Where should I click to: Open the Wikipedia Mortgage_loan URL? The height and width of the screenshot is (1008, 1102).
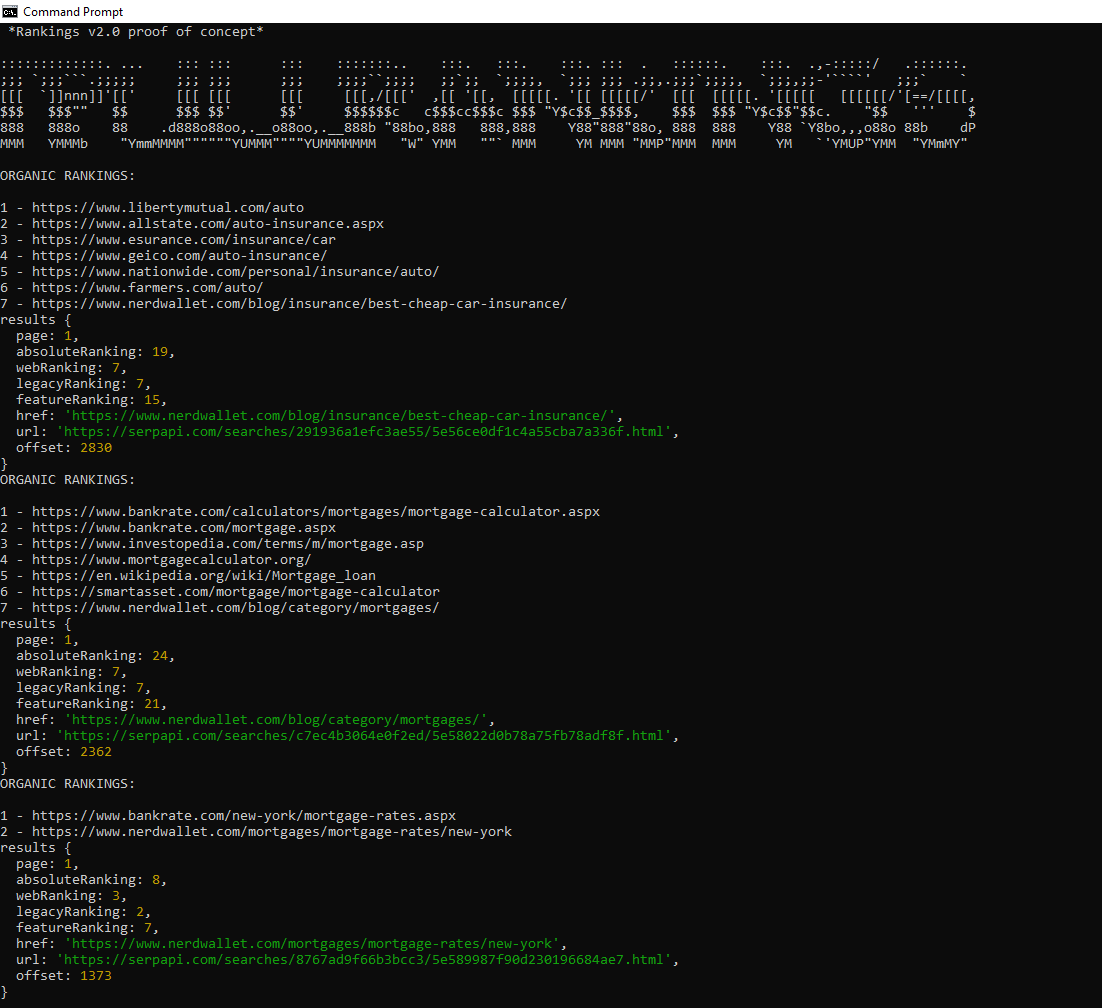[x=203, y=576]
